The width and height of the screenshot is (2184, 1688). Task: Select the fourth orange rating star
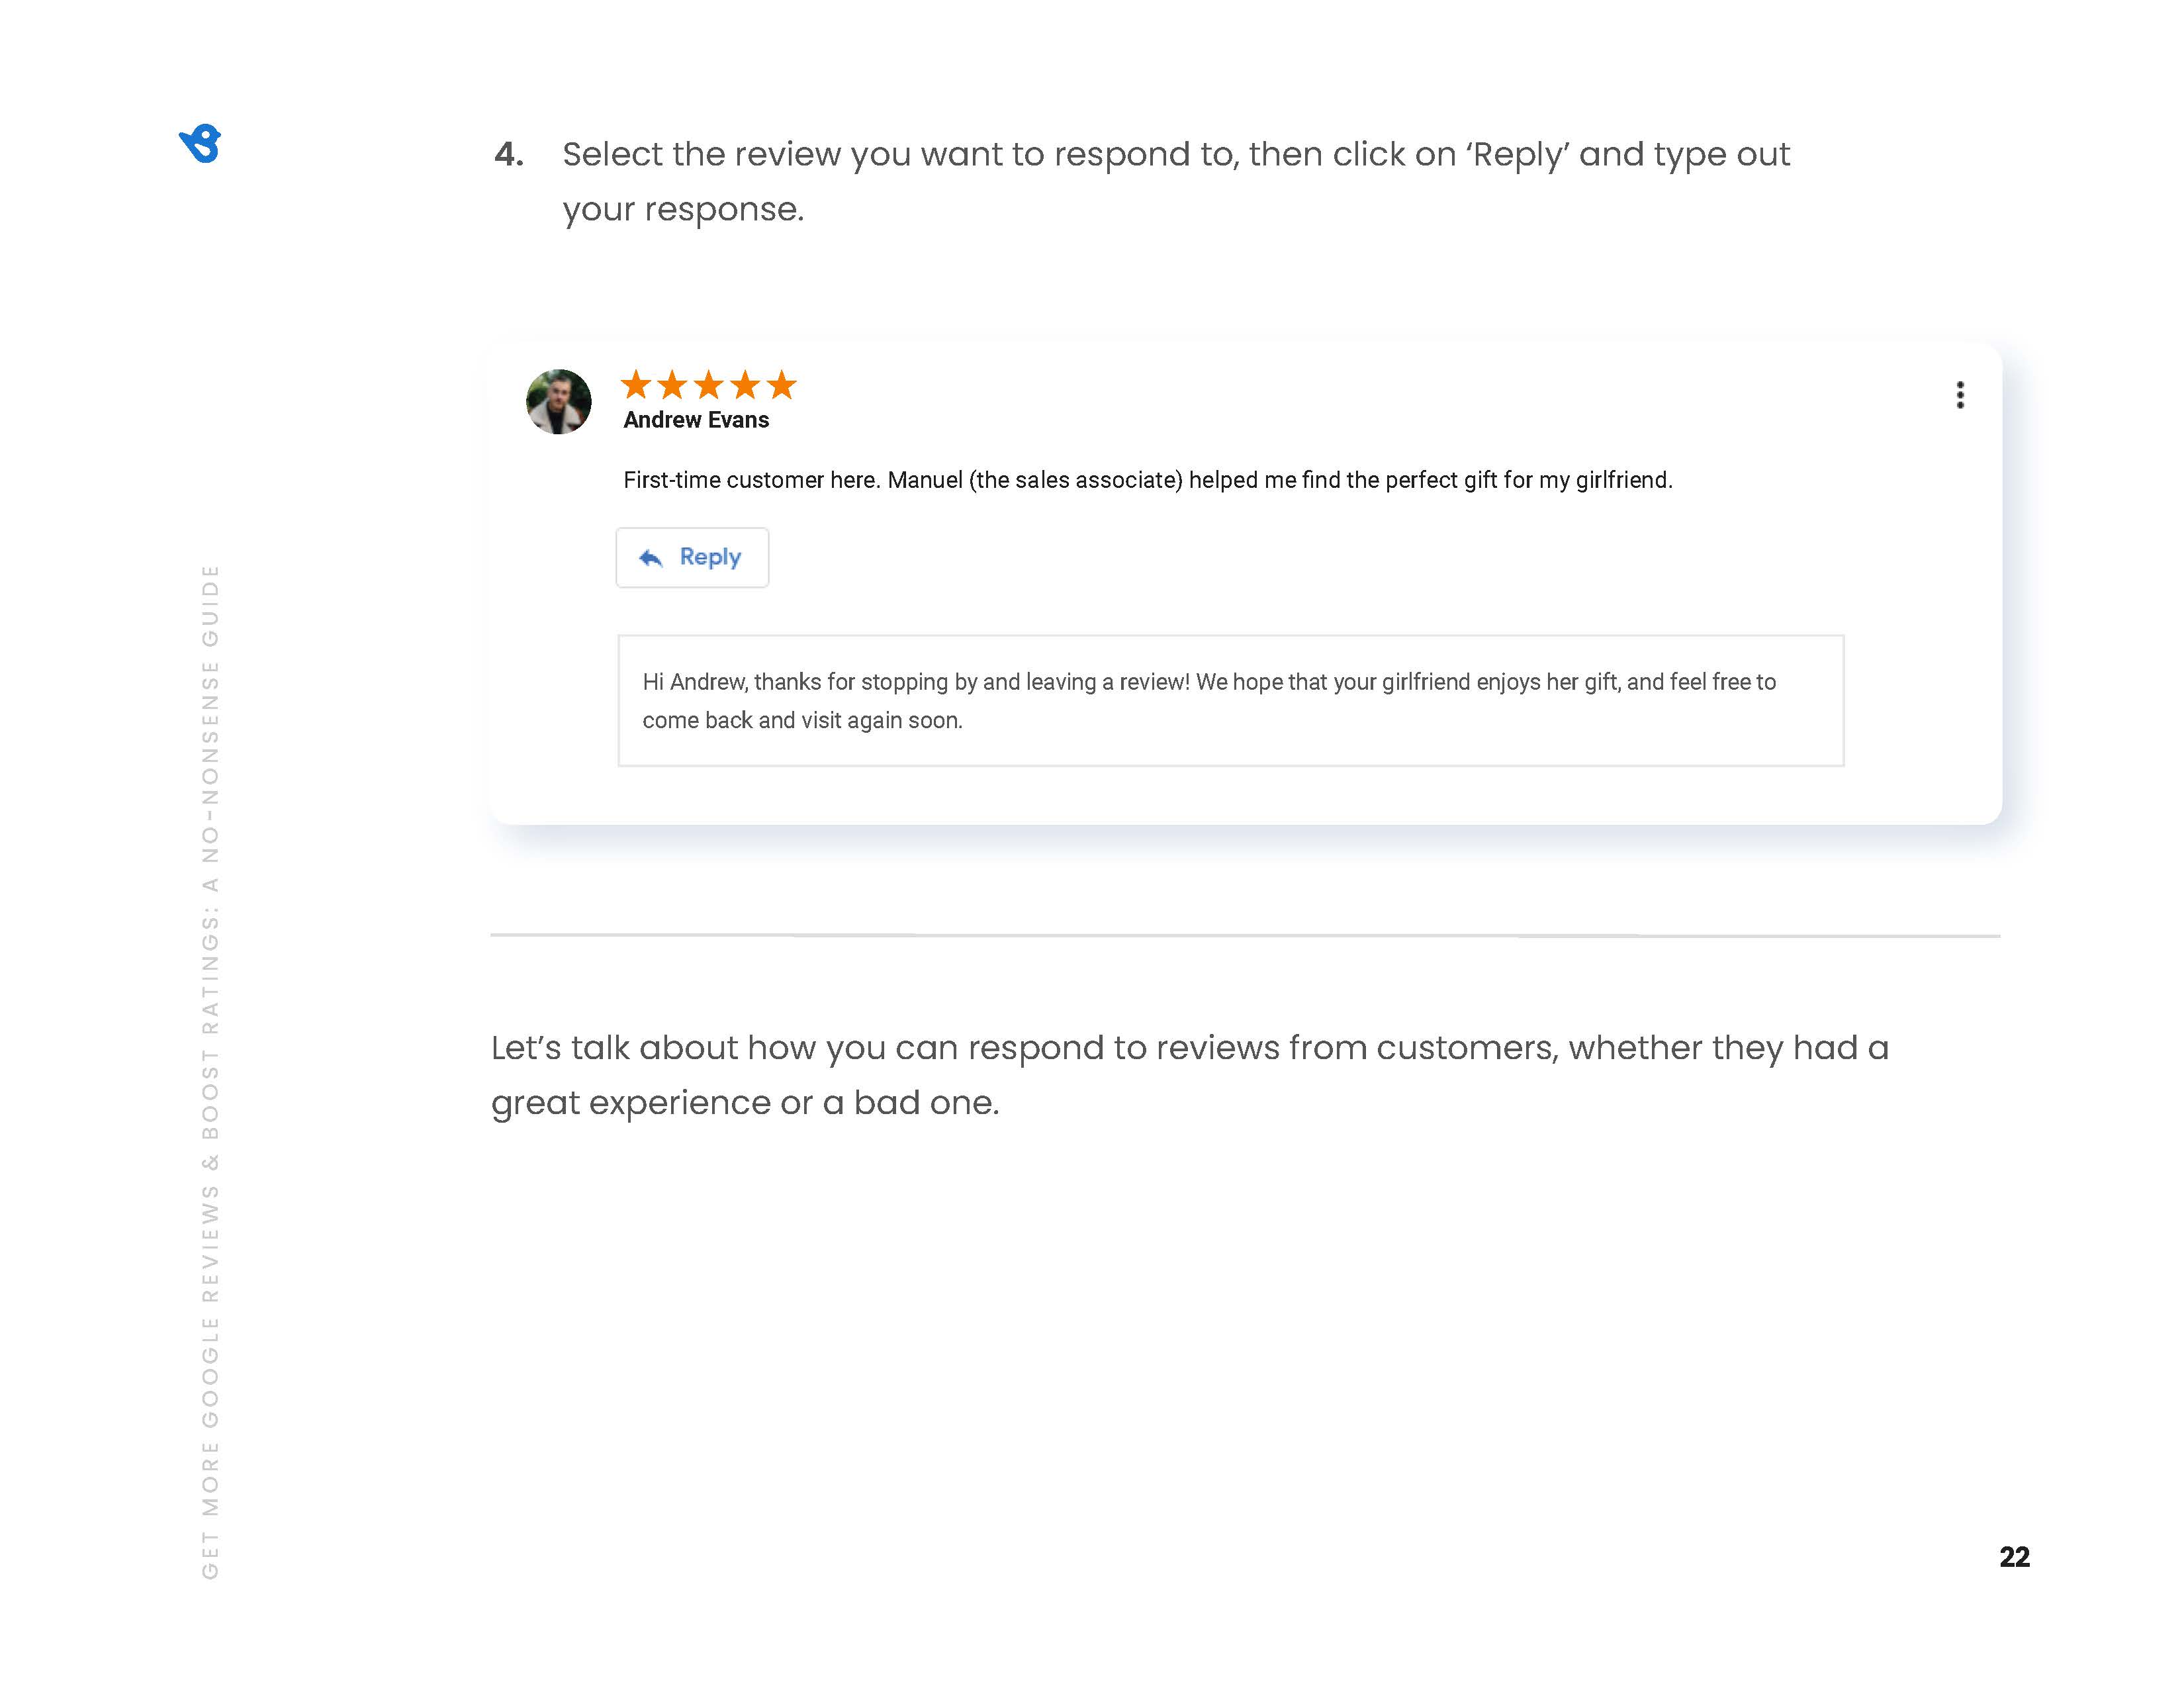[x=745, y=385]
